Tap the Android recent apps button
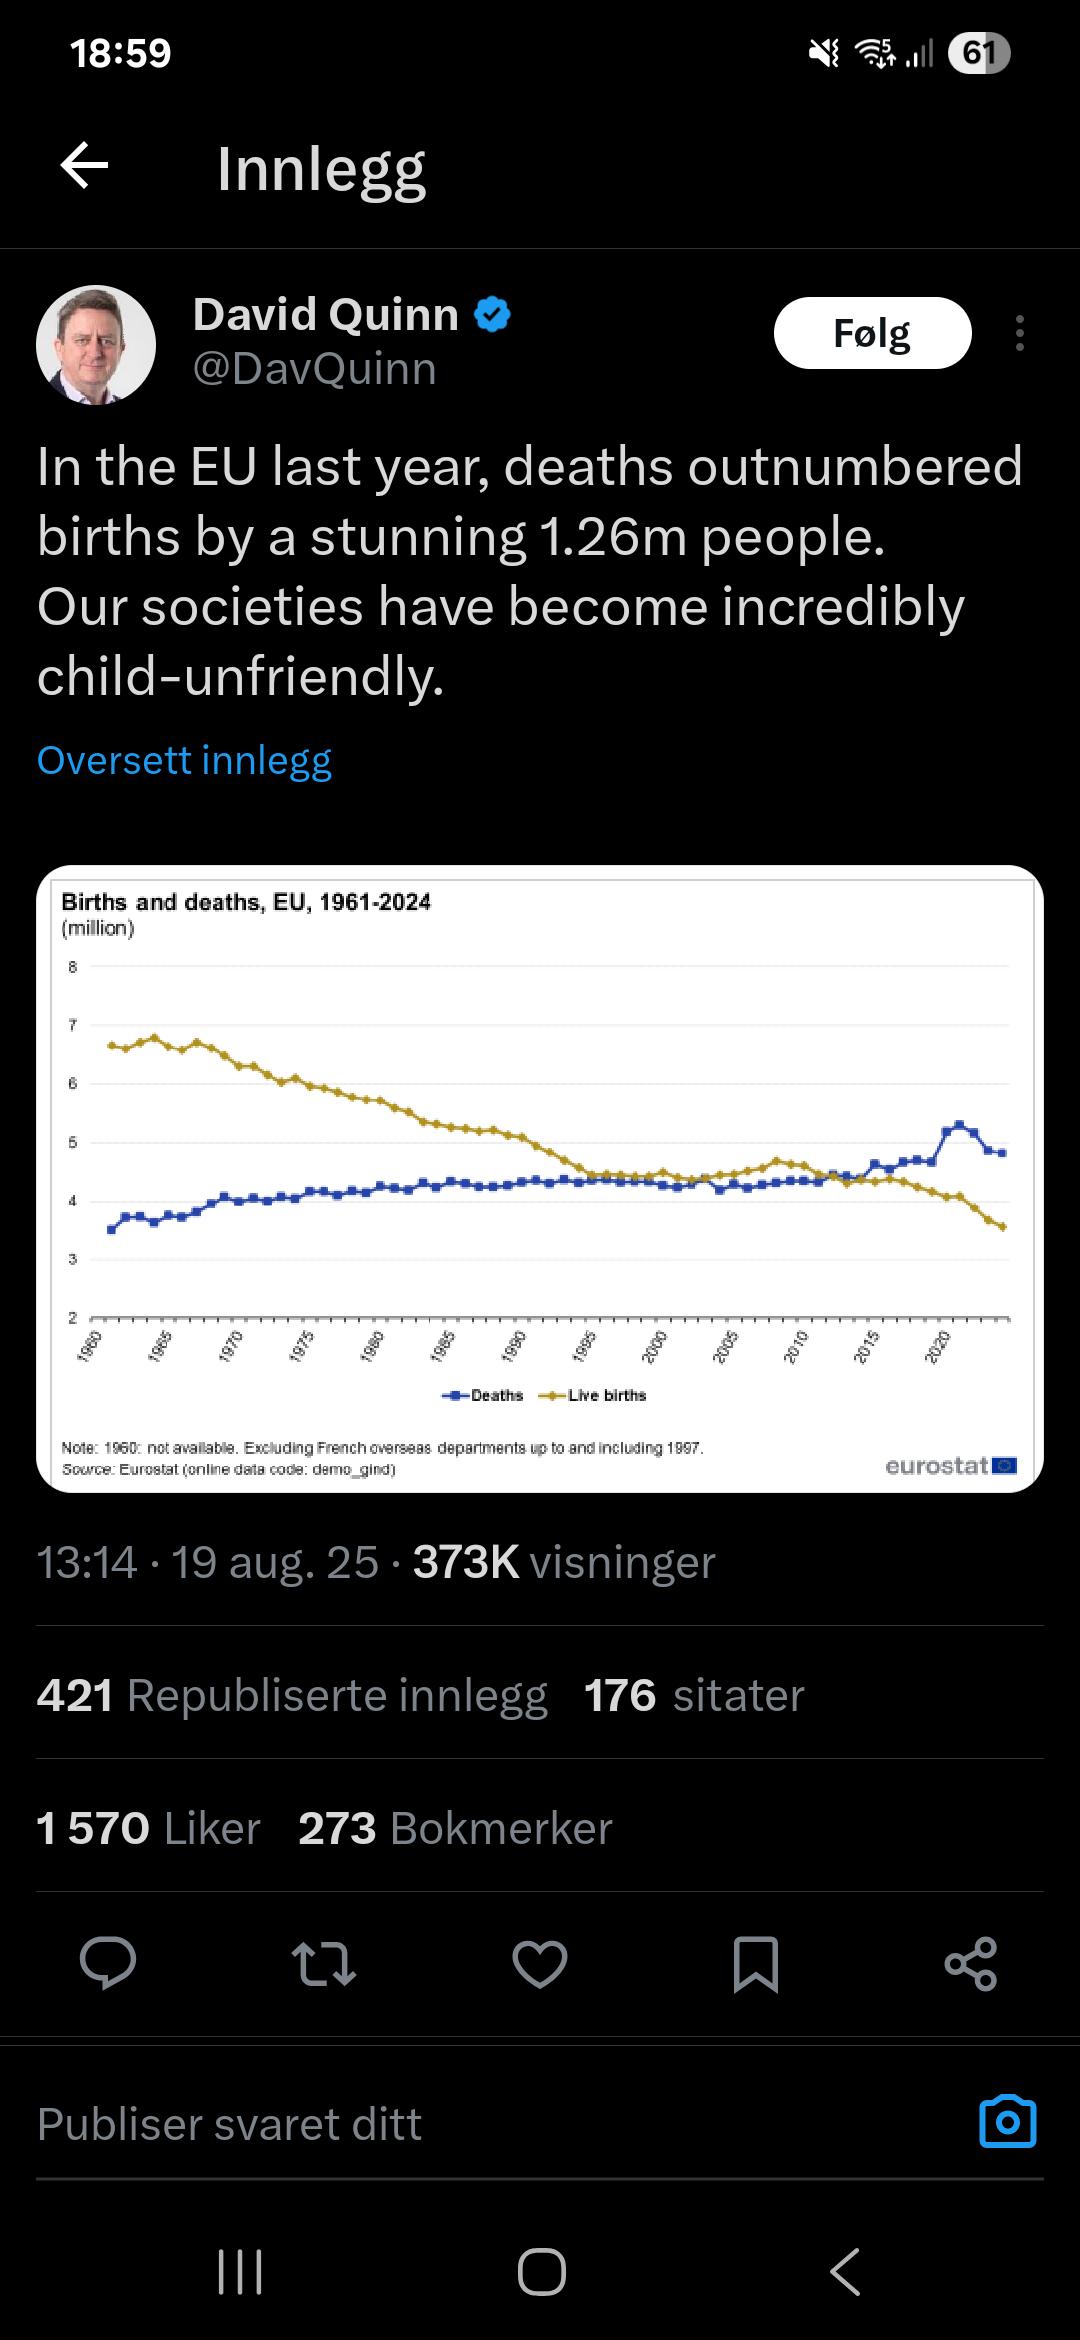Screen dimensions: 1080x2340 point(240,2271)
